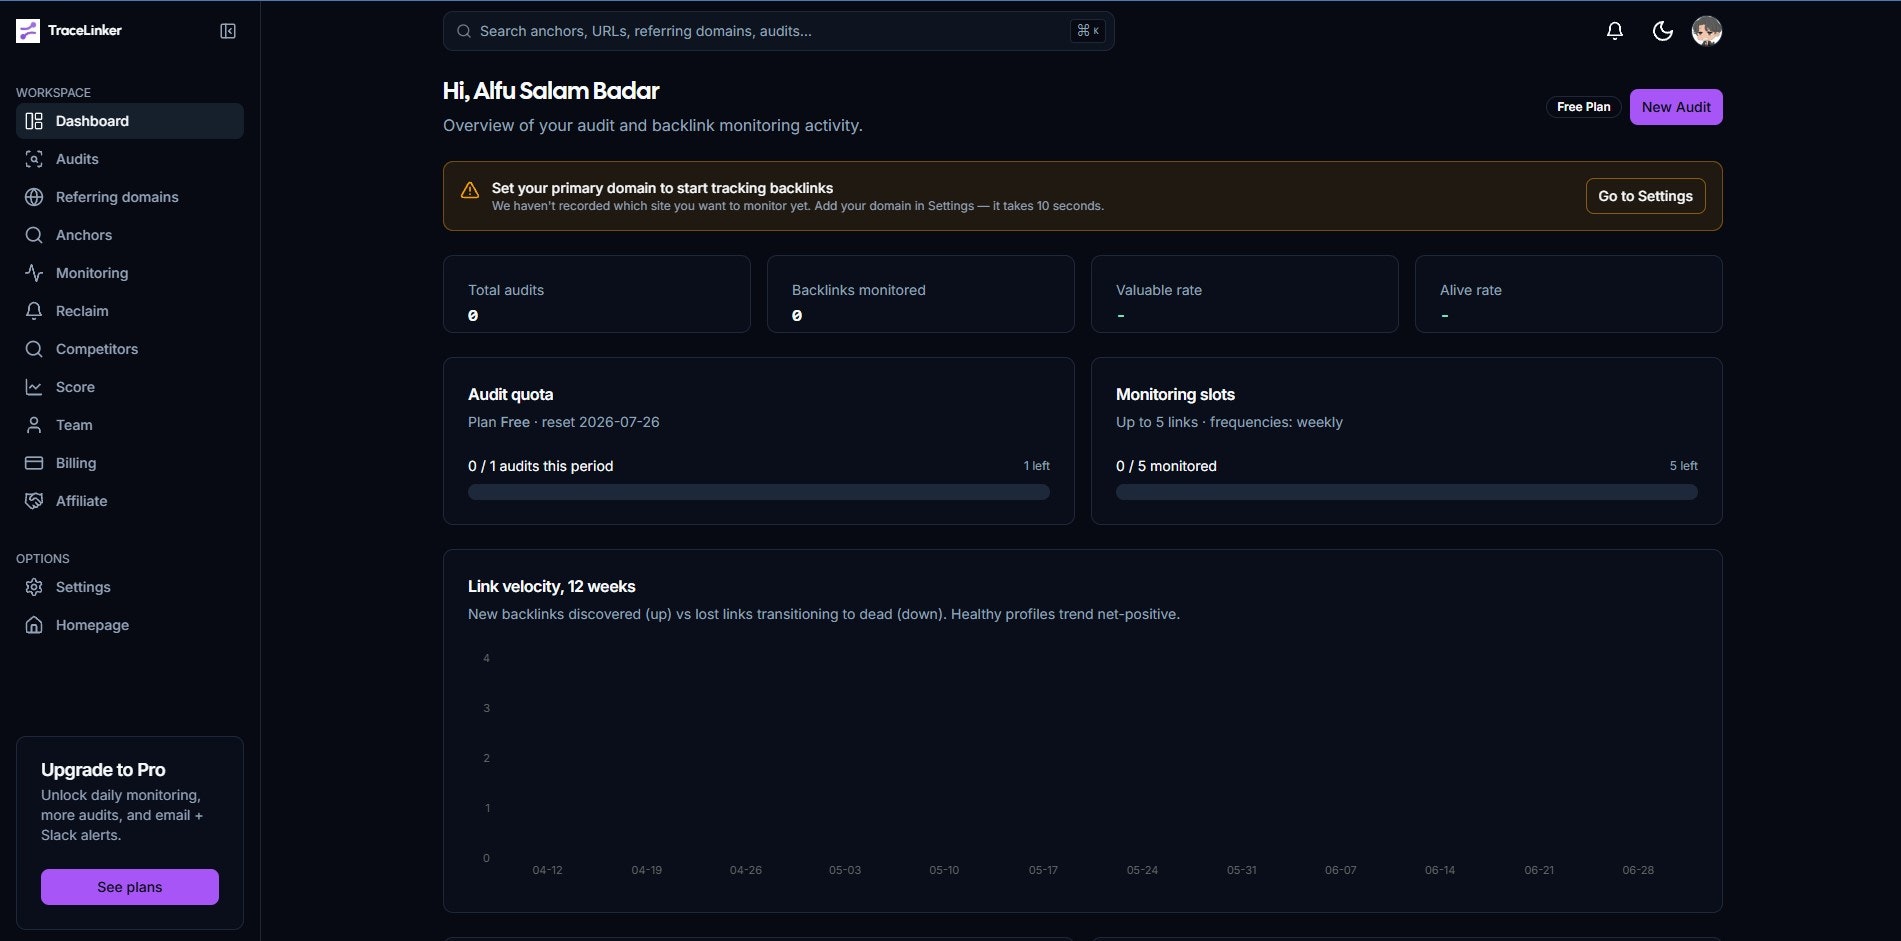Open the Anchors search icon
The image size is (1901, 941).
(x=34, y=235)
